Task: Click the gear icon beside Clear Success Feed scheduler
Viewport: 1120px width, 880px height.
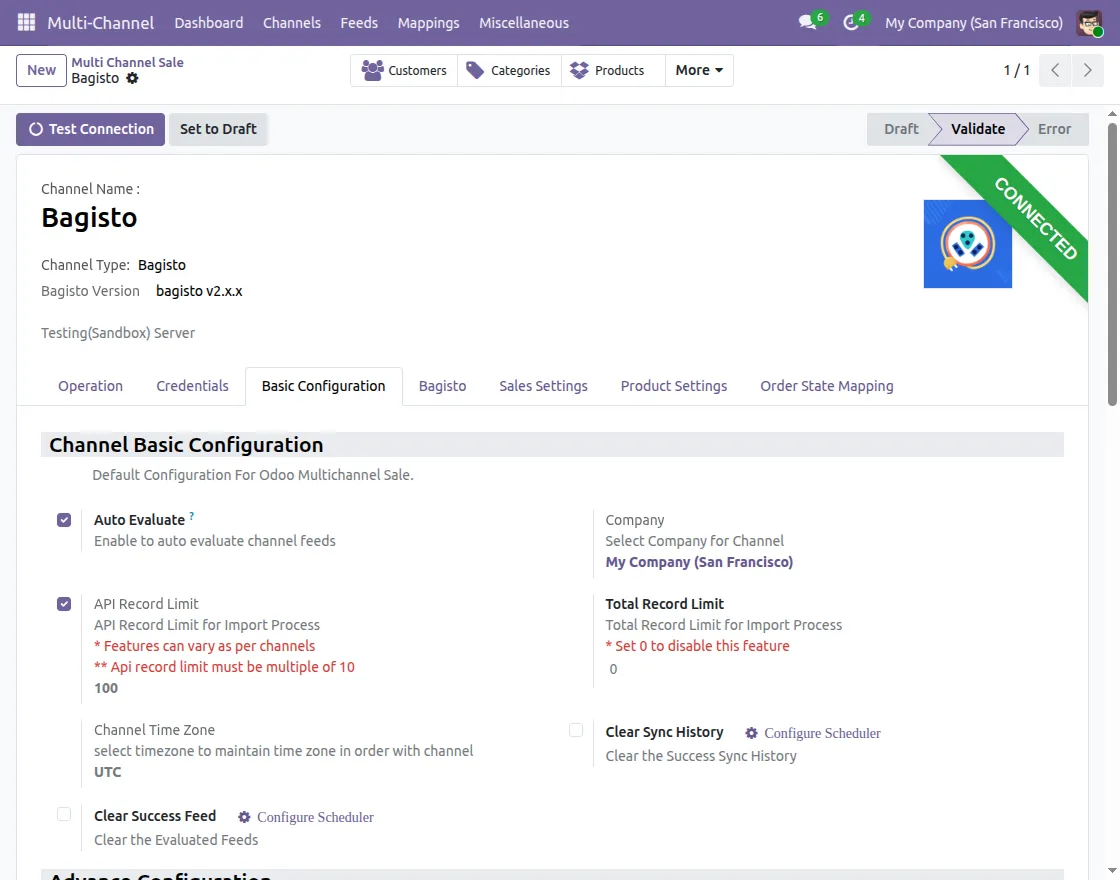Action: pos(244,816)
